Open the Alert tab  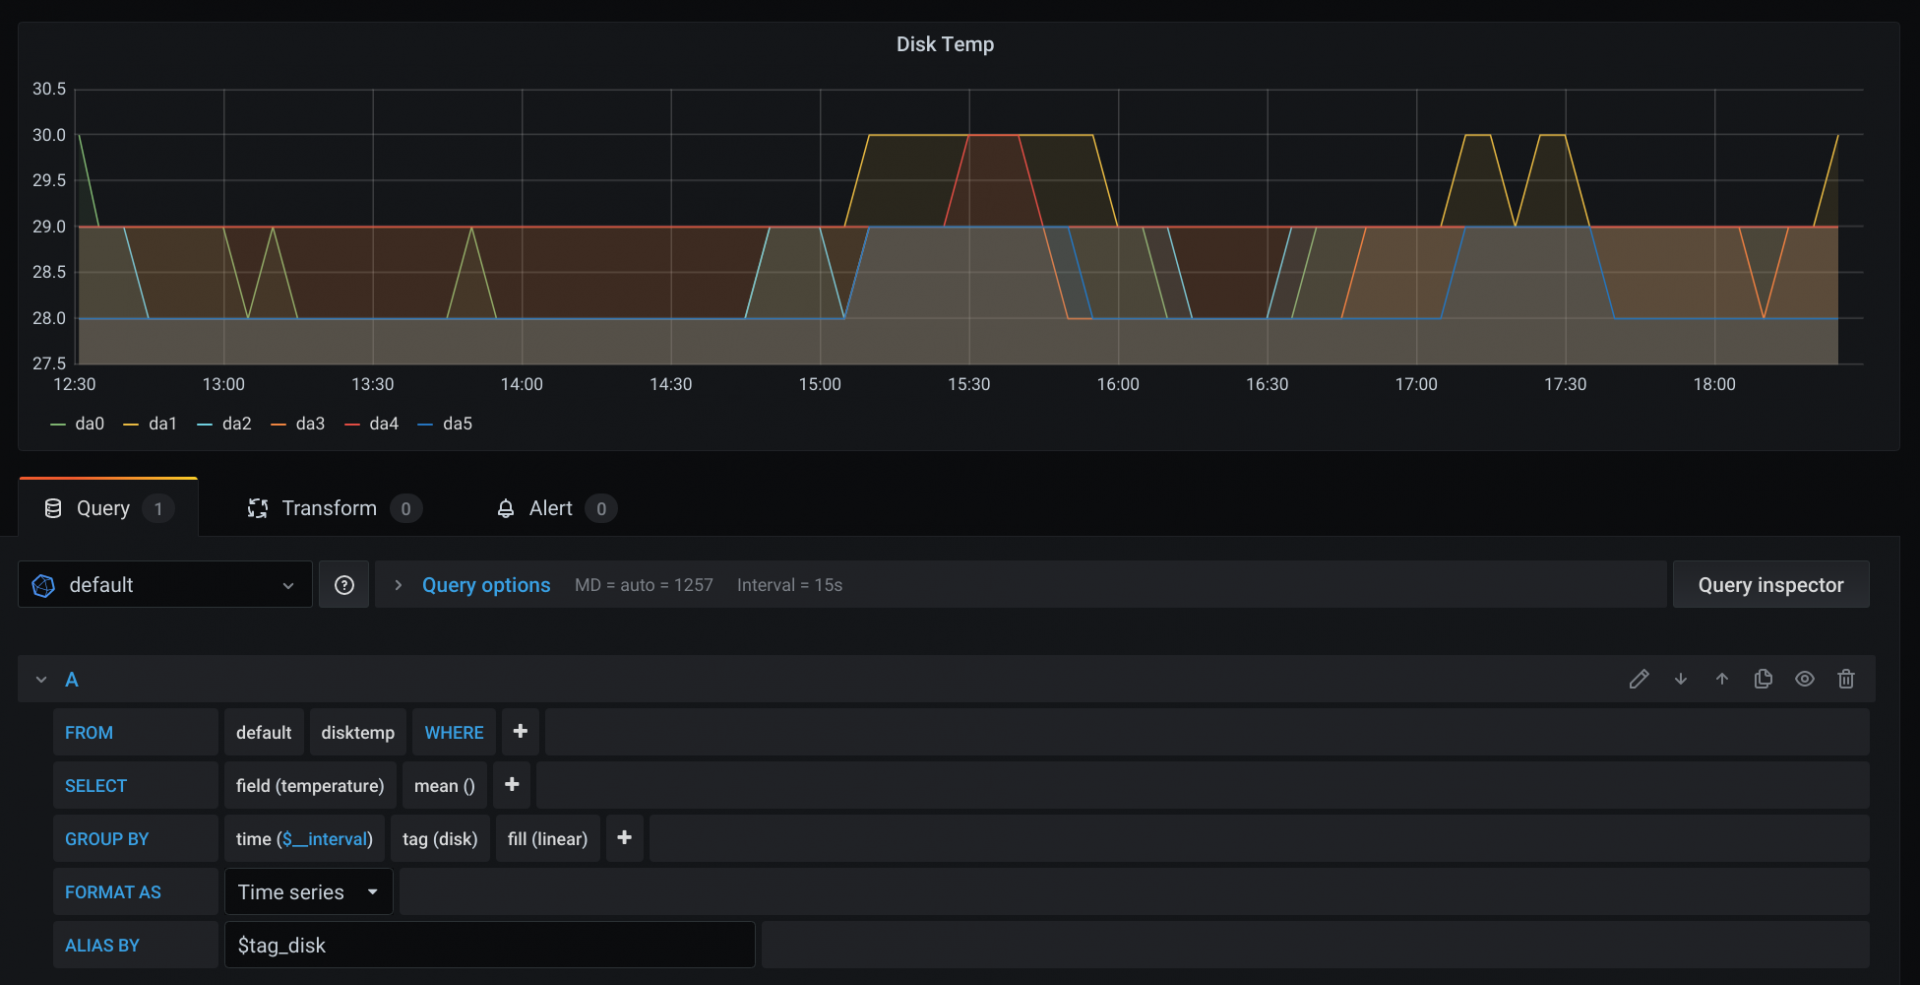(x=551, y=508)
